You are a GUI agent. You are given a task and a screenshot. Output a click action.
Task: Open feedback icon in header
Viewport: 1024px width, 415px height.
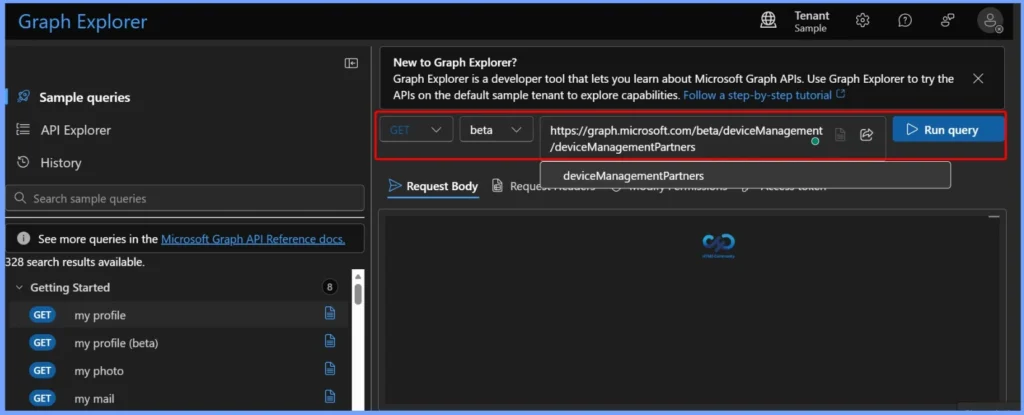pos(947,21)
